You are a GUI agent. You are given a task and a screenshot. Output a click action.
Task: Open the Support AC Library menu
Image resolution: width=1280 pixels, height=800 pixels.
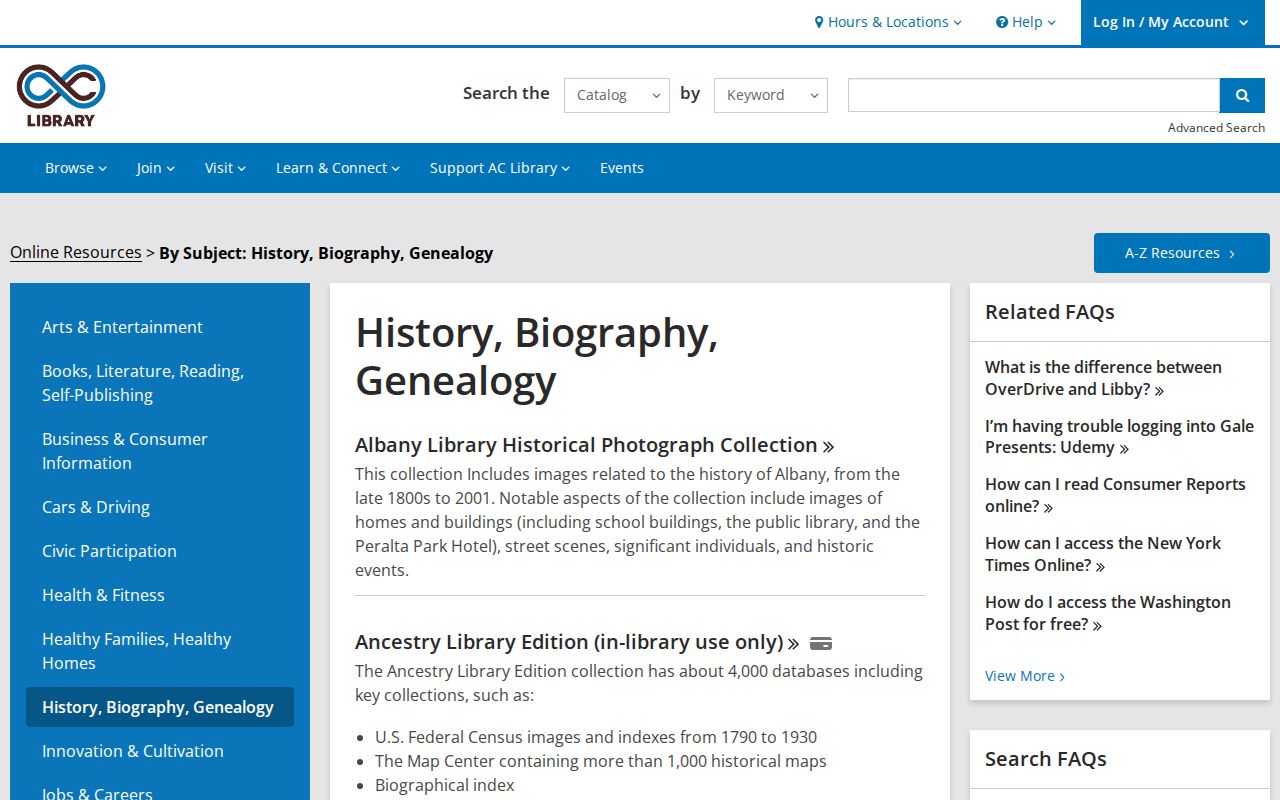[500, 168]
